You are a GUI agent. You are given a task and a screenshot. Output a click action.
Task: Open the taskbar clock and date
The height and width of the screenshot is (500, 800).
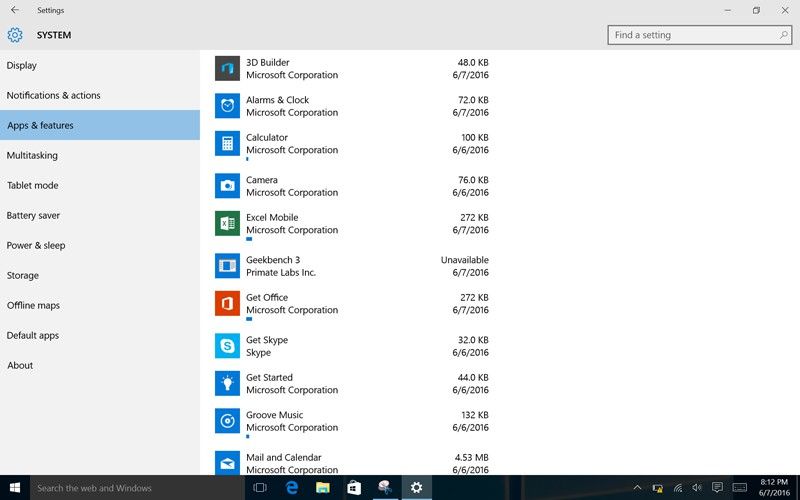774,488
